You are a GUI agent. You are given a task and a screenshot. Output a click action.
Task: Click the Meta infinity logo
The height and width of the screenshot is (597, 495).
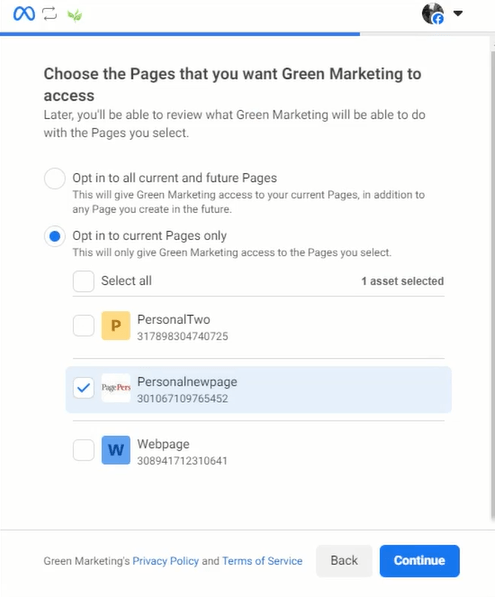(24, 14)
